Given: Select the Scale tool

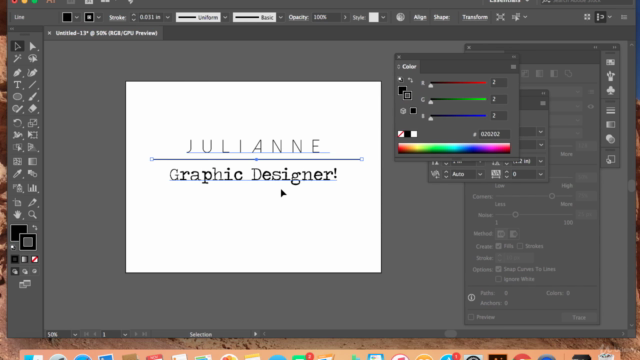Looking at the screenshot, I should [33, 123].
